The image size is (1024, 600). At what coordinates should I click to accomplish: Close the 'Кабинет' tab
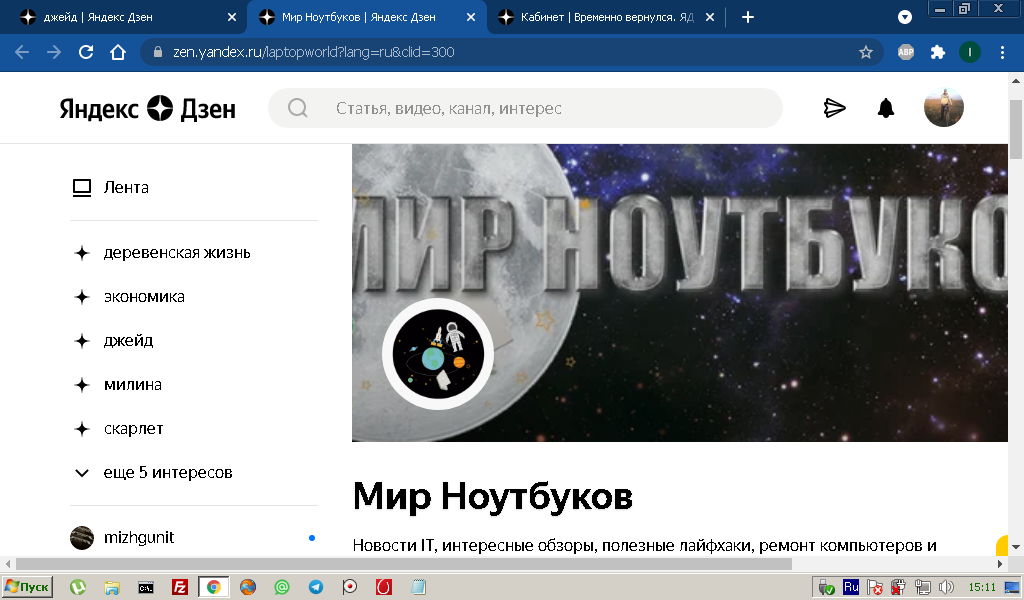pyautogui.click(x=710, y=18)
